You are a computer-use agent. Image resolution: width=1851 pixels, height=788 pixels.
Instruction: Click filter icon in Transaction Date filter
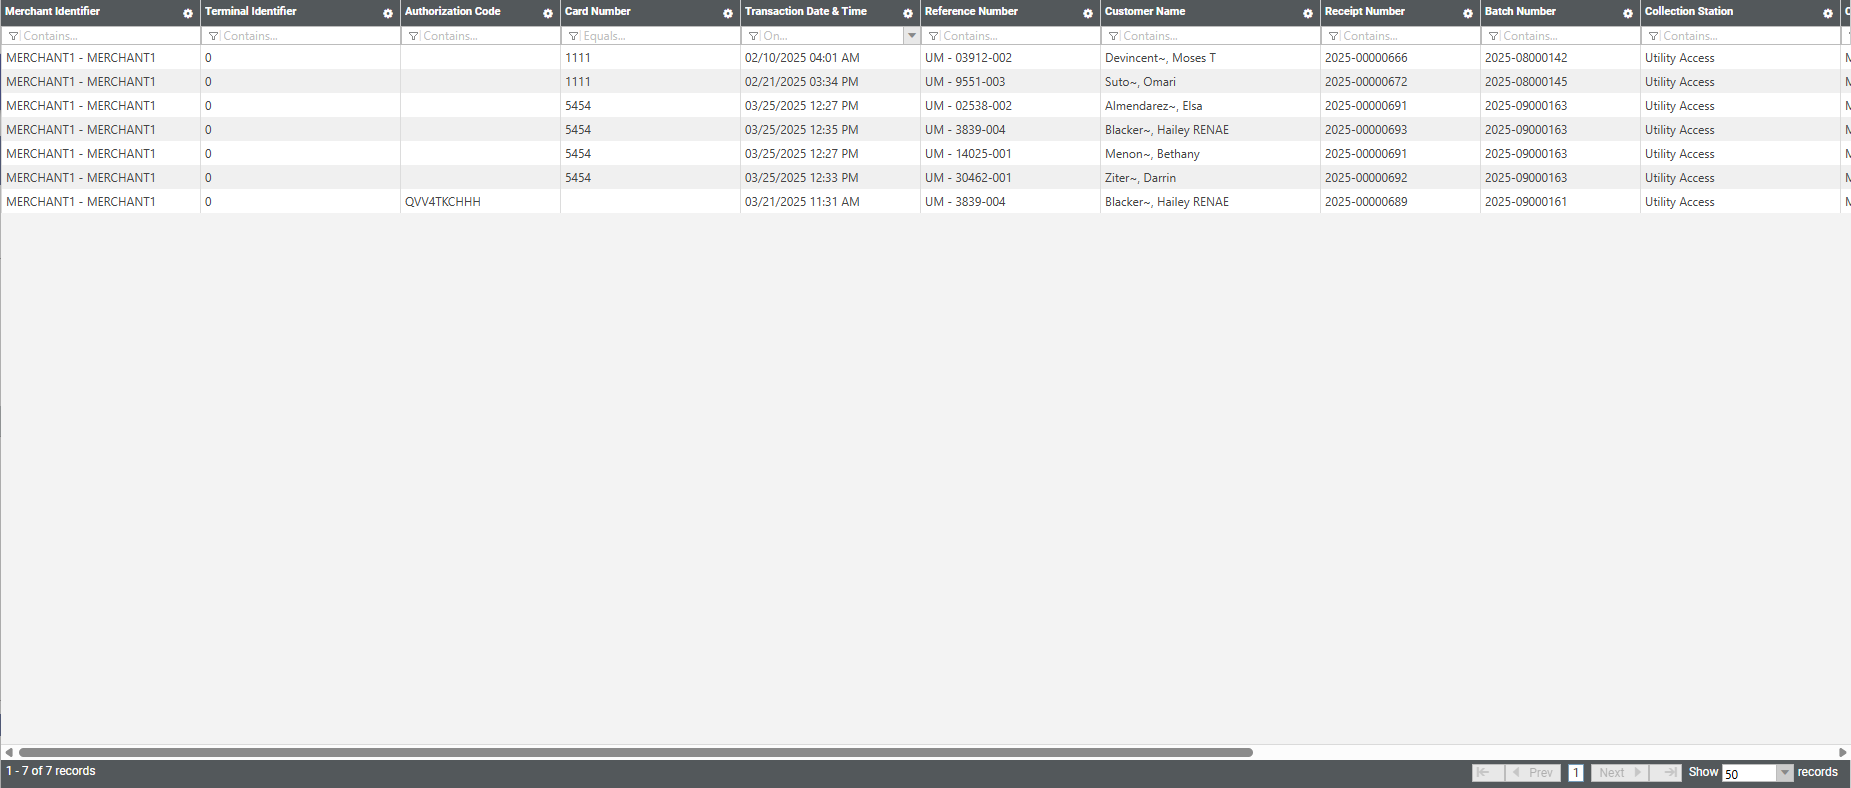[754, 36]
